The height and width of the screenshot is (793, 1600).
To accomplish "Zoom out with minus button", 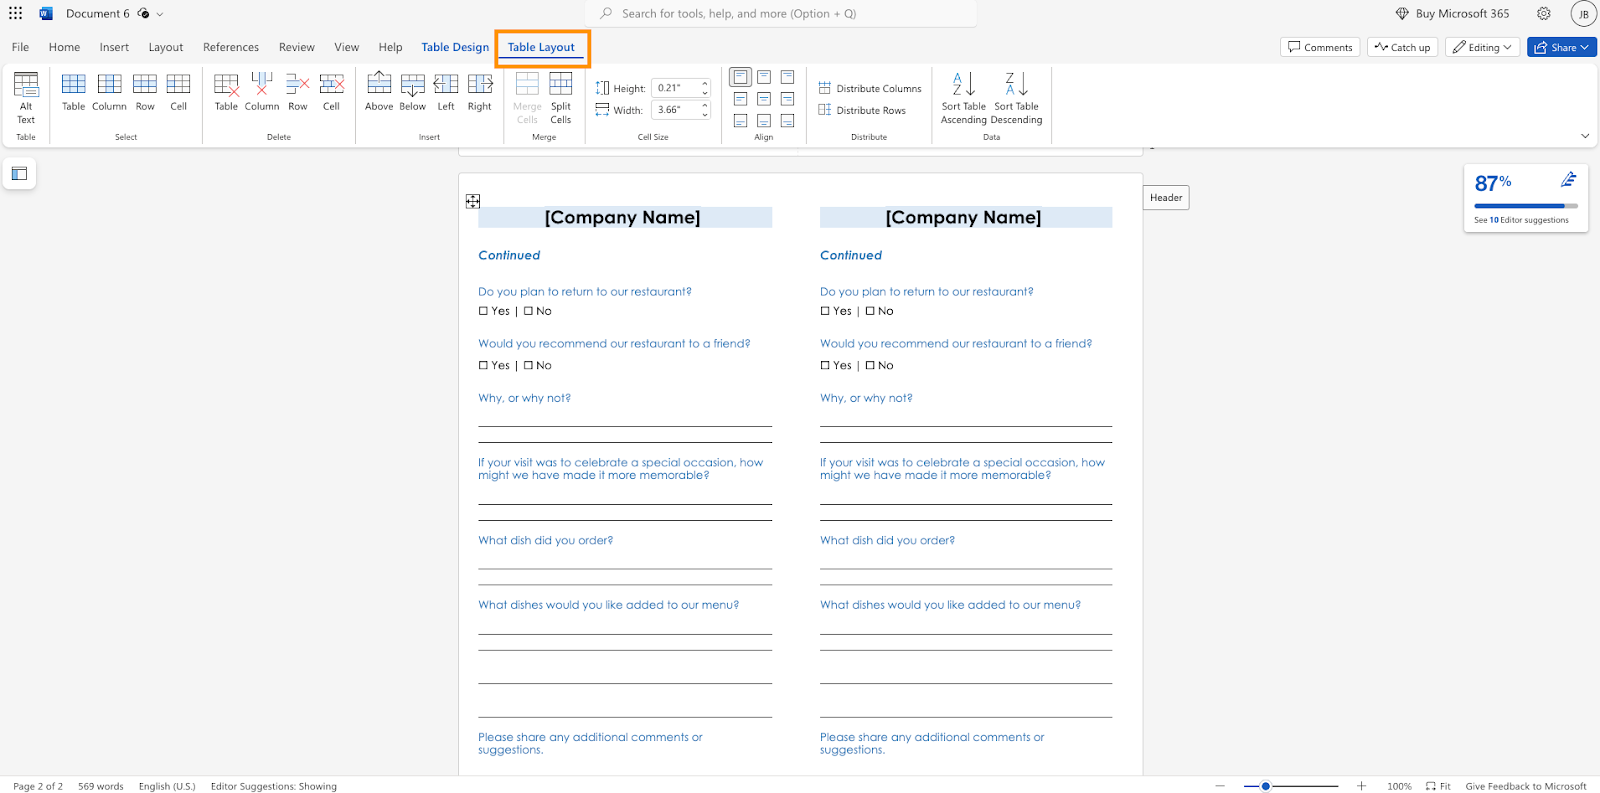I will (x=1220, y=786).
